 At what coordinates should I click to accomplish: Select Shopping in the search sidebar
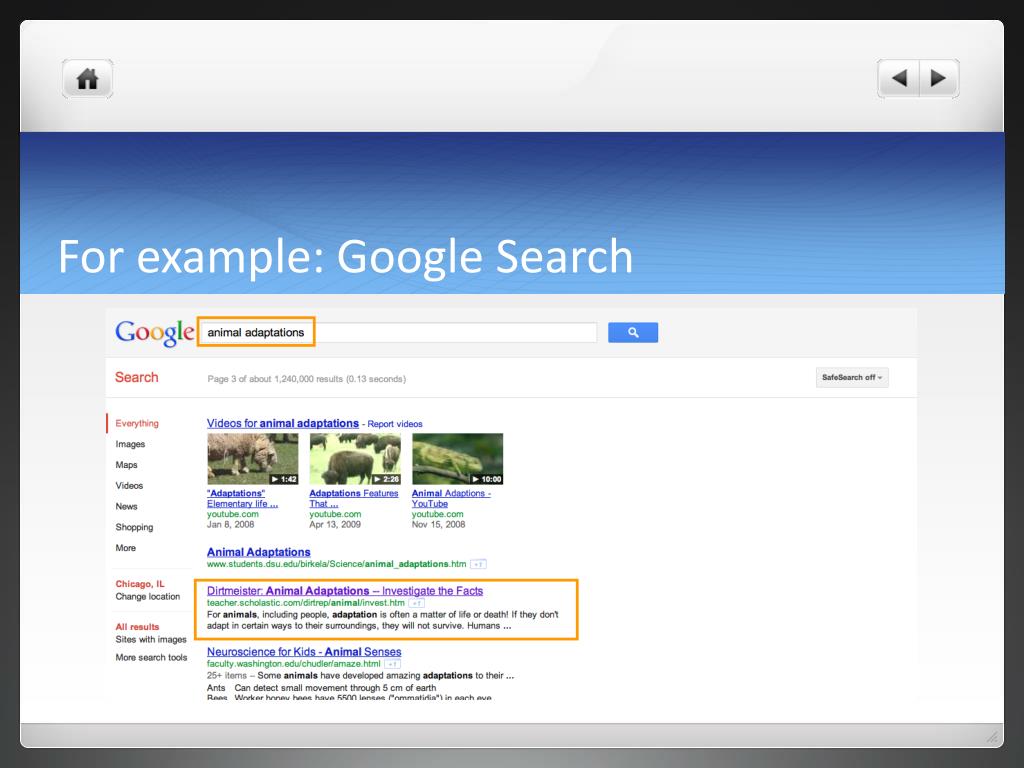point(134,527)
